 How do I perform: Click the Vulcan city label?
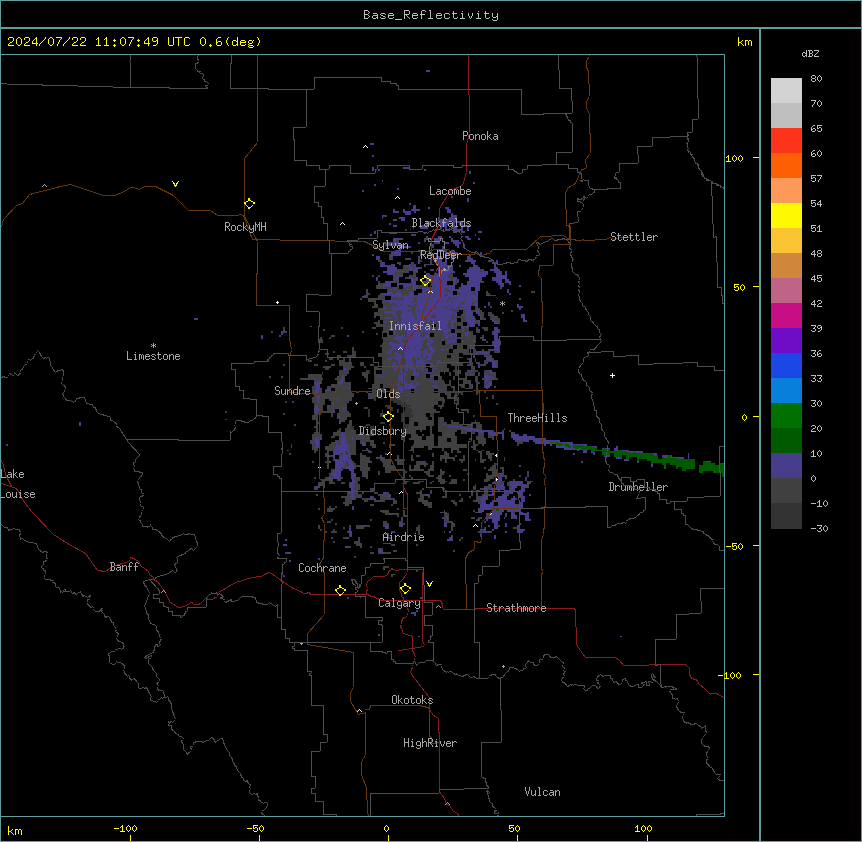click(x=543, y=792)
